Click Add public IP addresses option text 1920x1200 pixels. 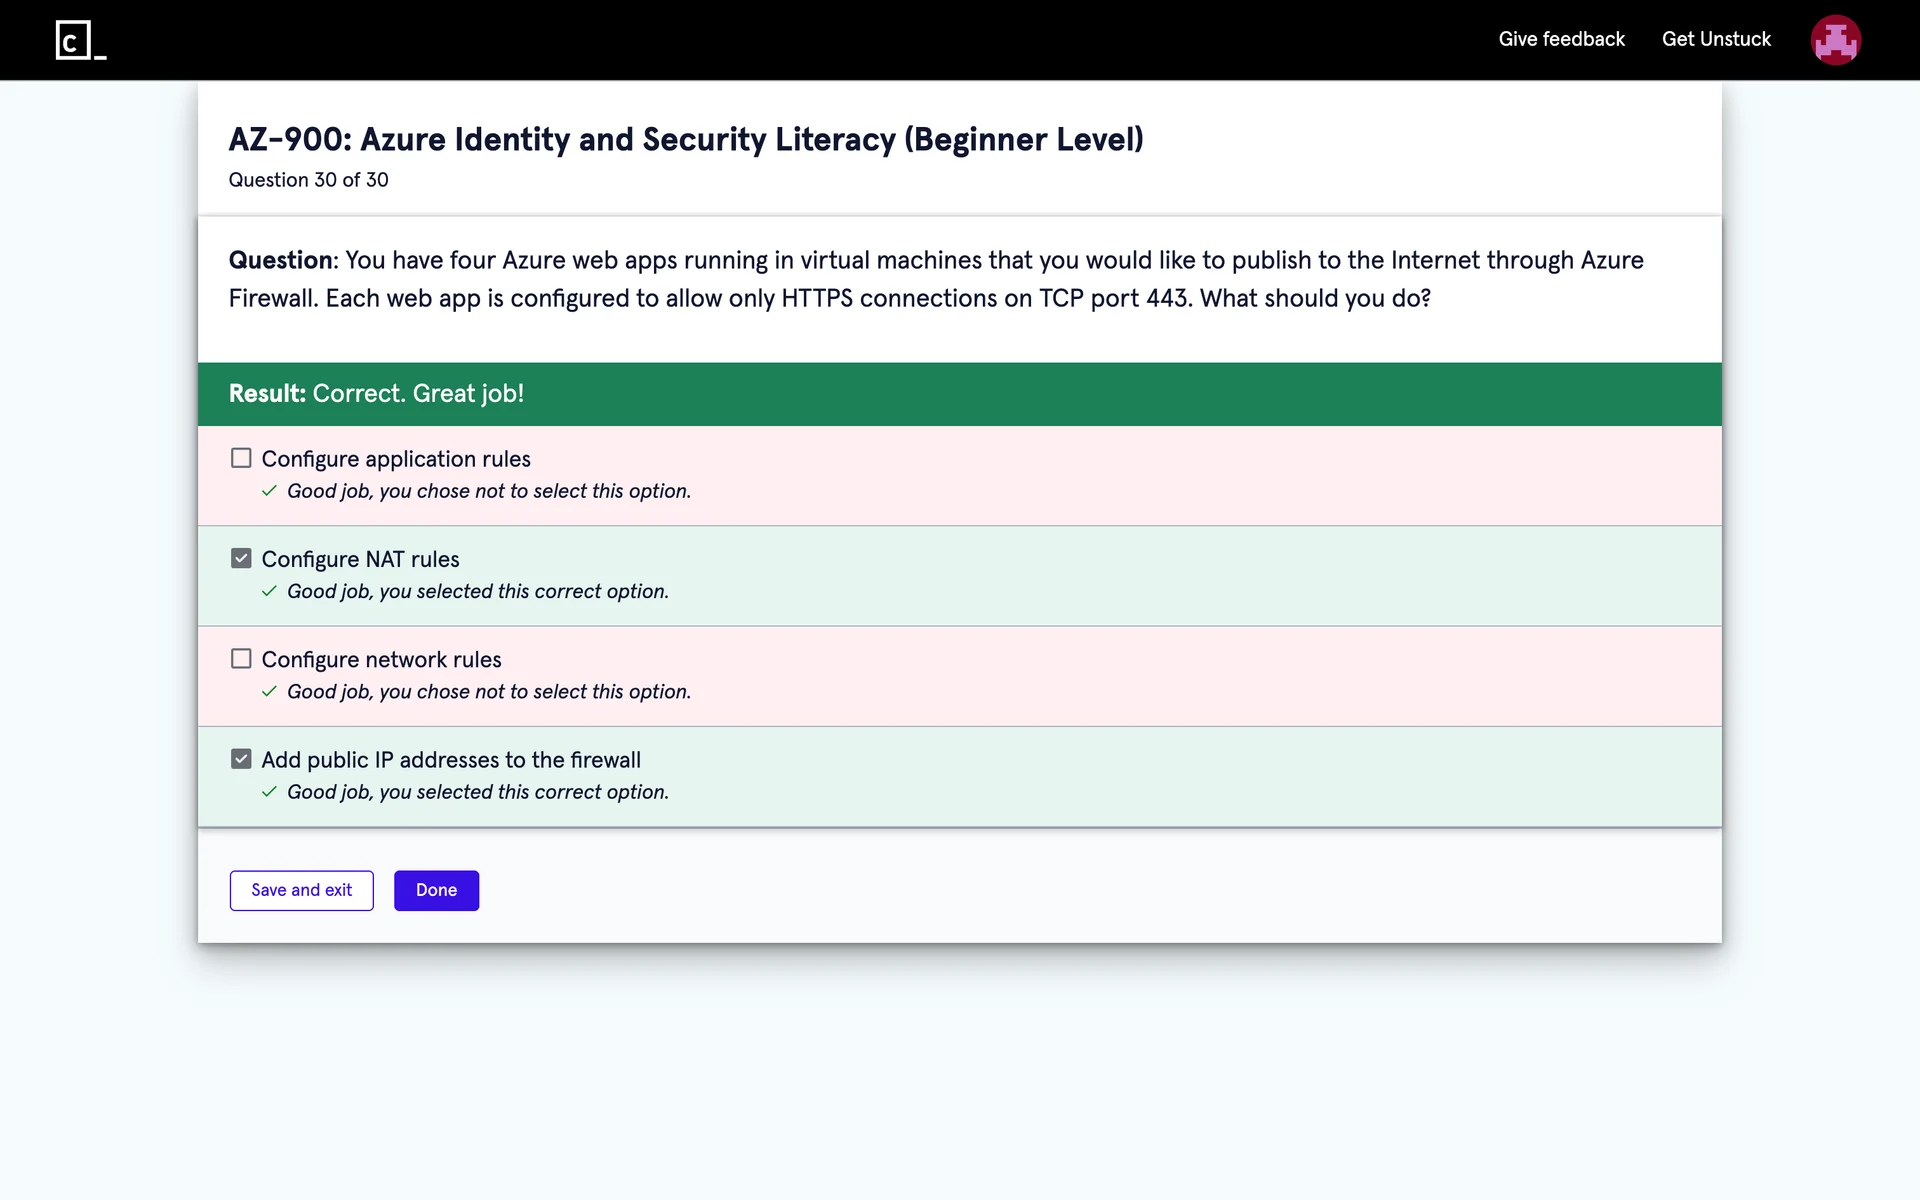point(451,760)
